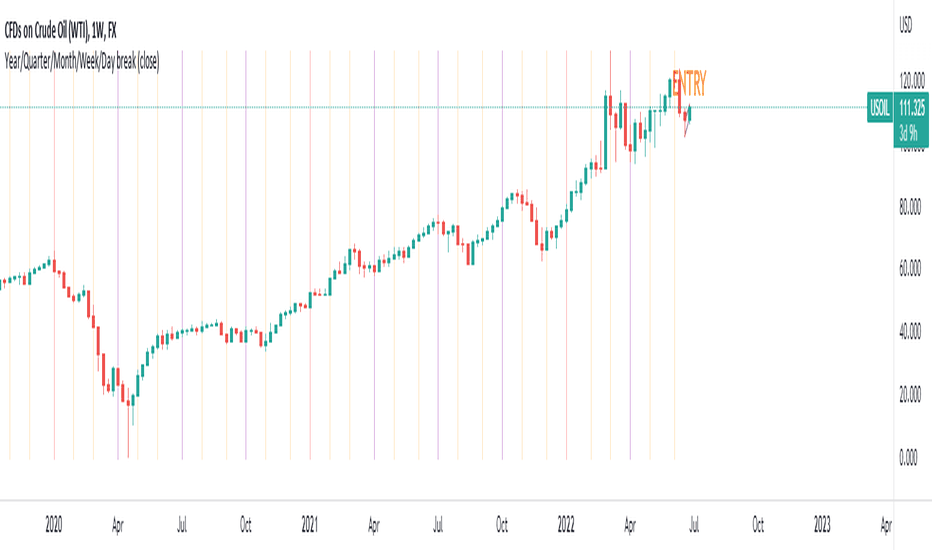Click the 80.000 price axis label

[910, 207]
